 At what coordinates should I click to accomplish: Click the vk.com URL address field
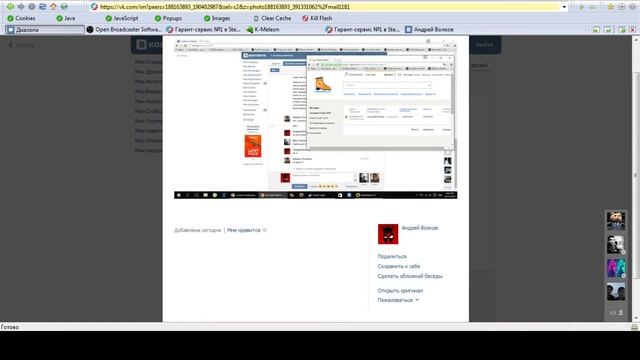click(x=329, y=7)
